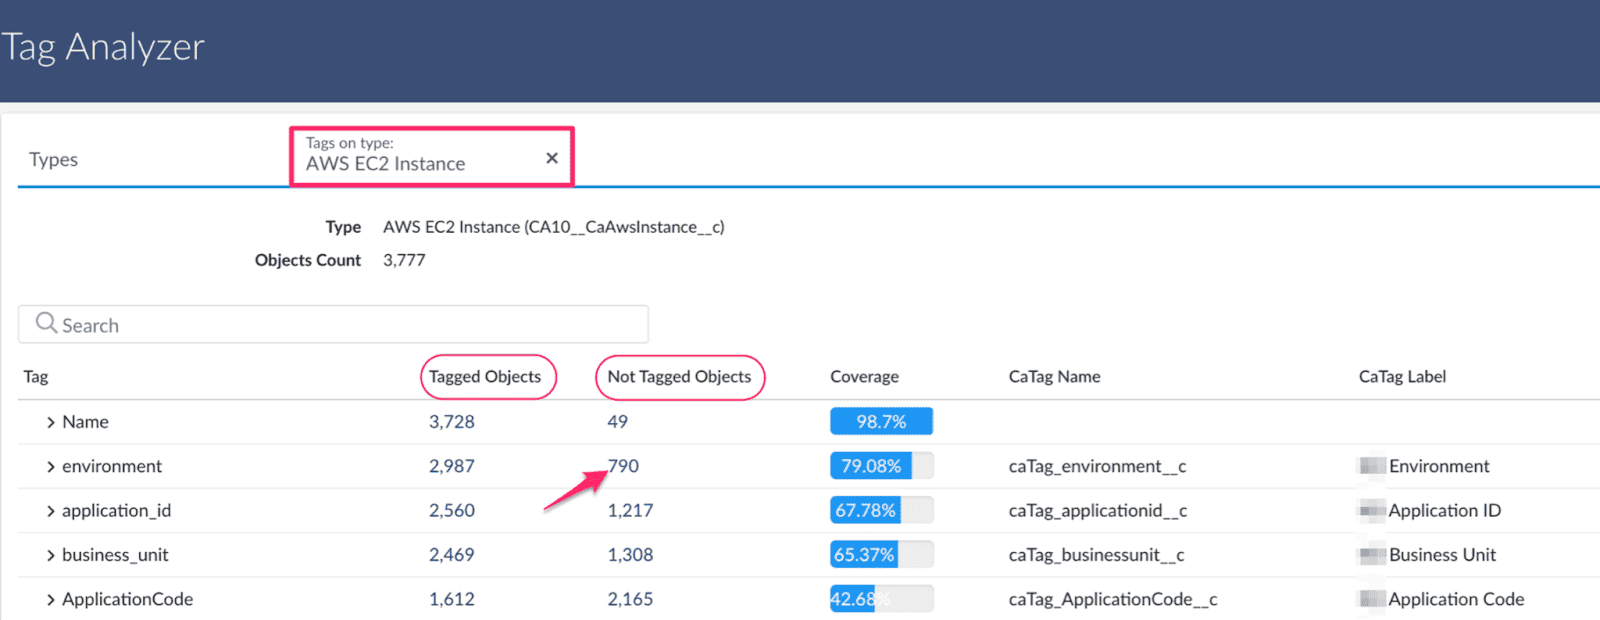Image resolution: width=1600 pixels, height=620 pixels.
Task: Open the 2,165 not tagged objects link
Action: 630,599
